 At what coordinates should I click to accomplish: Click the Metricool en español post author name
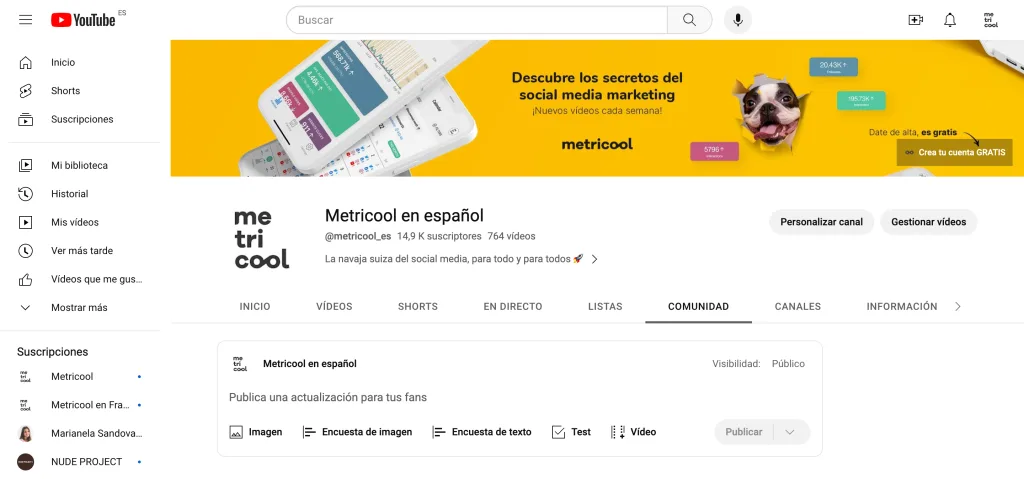[310, 364]
